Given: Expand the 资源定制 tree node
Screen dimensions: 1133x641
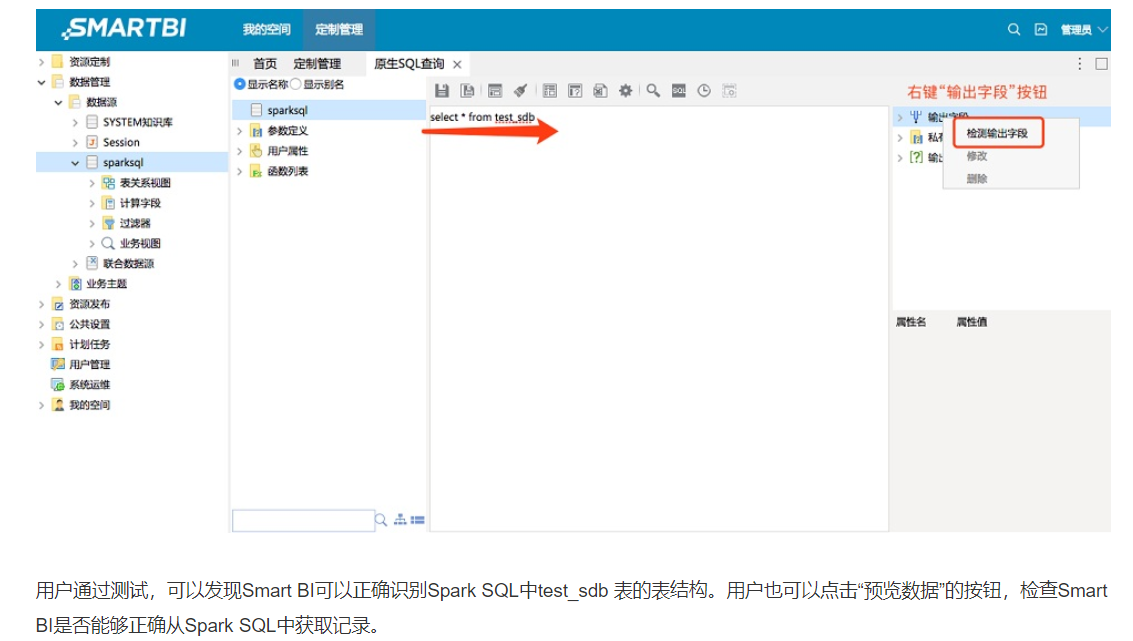Looking at the screenshot, I should point(41,62).
